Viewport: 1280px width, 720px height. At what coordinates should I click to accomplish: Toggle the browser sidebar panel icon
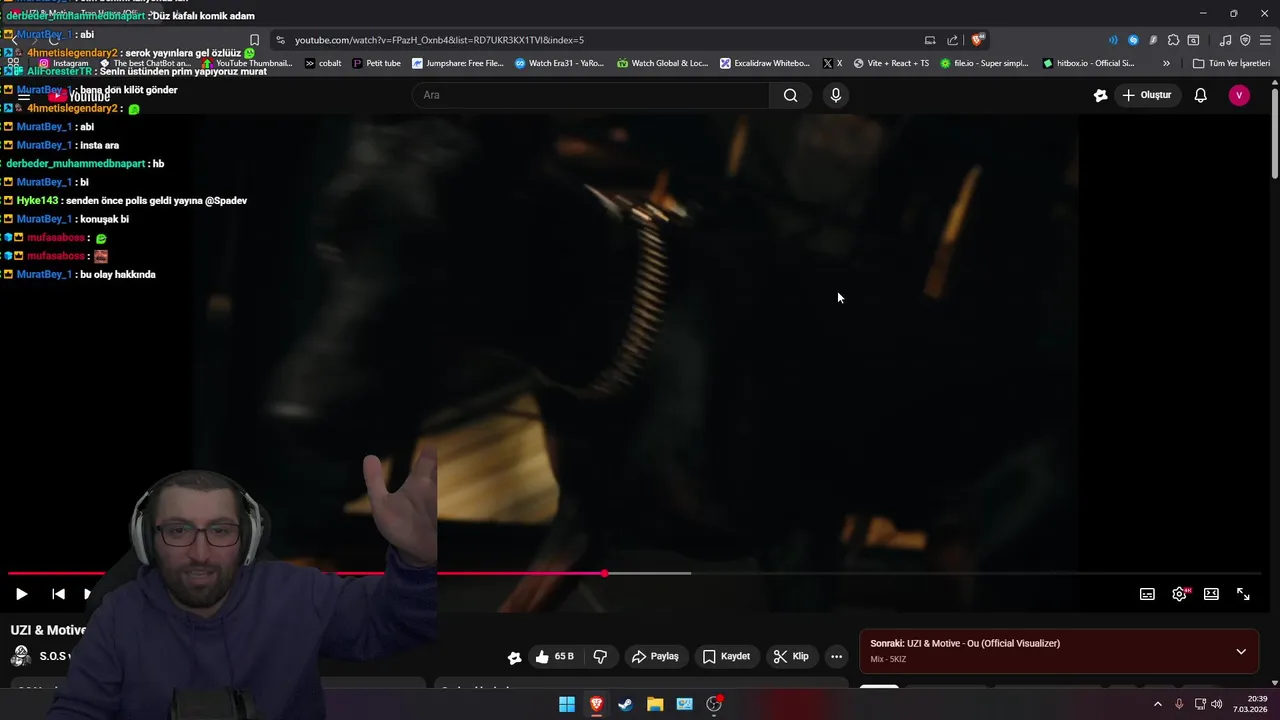point(1193,40)
